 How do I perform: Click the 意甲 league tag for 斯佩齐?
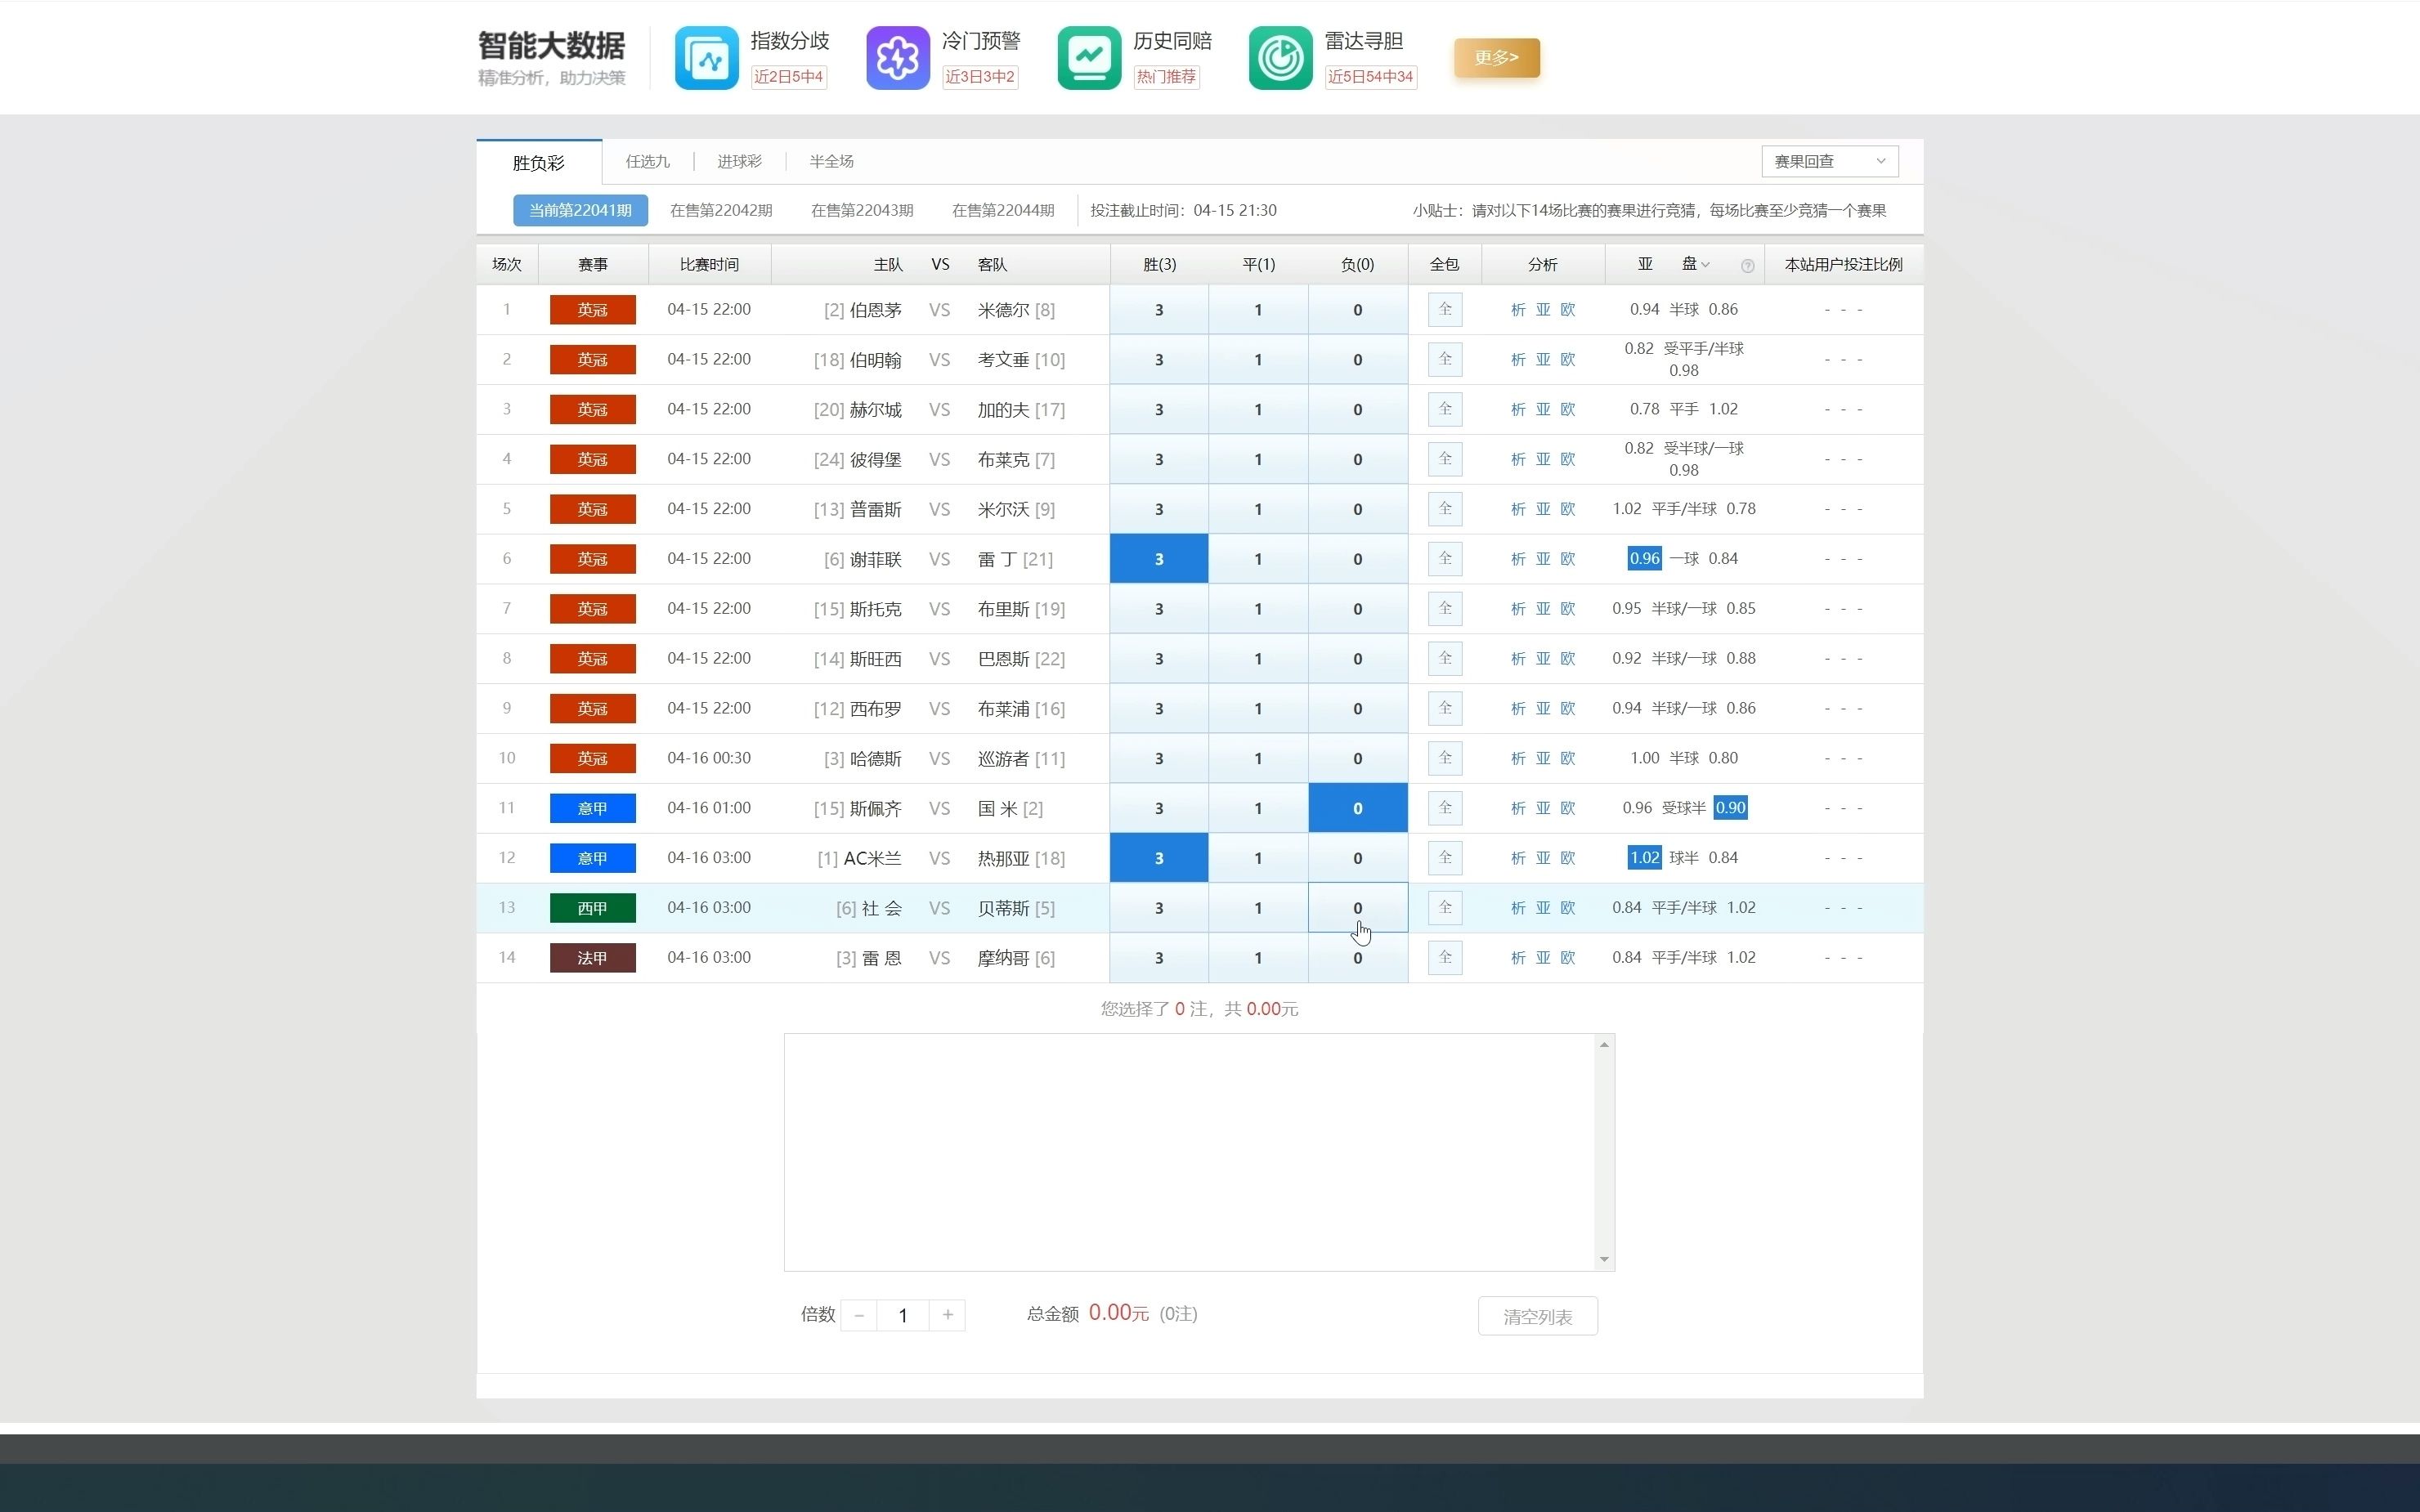point(592,808)
